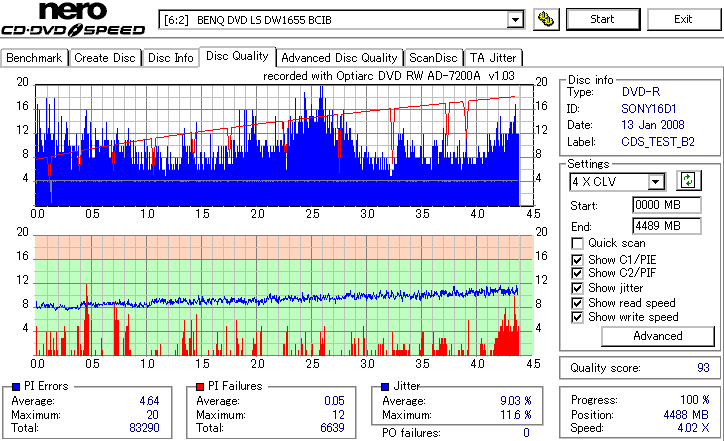Screen dimensions: 724x441
Task: Click the Exit button
Action: point(683,19)
